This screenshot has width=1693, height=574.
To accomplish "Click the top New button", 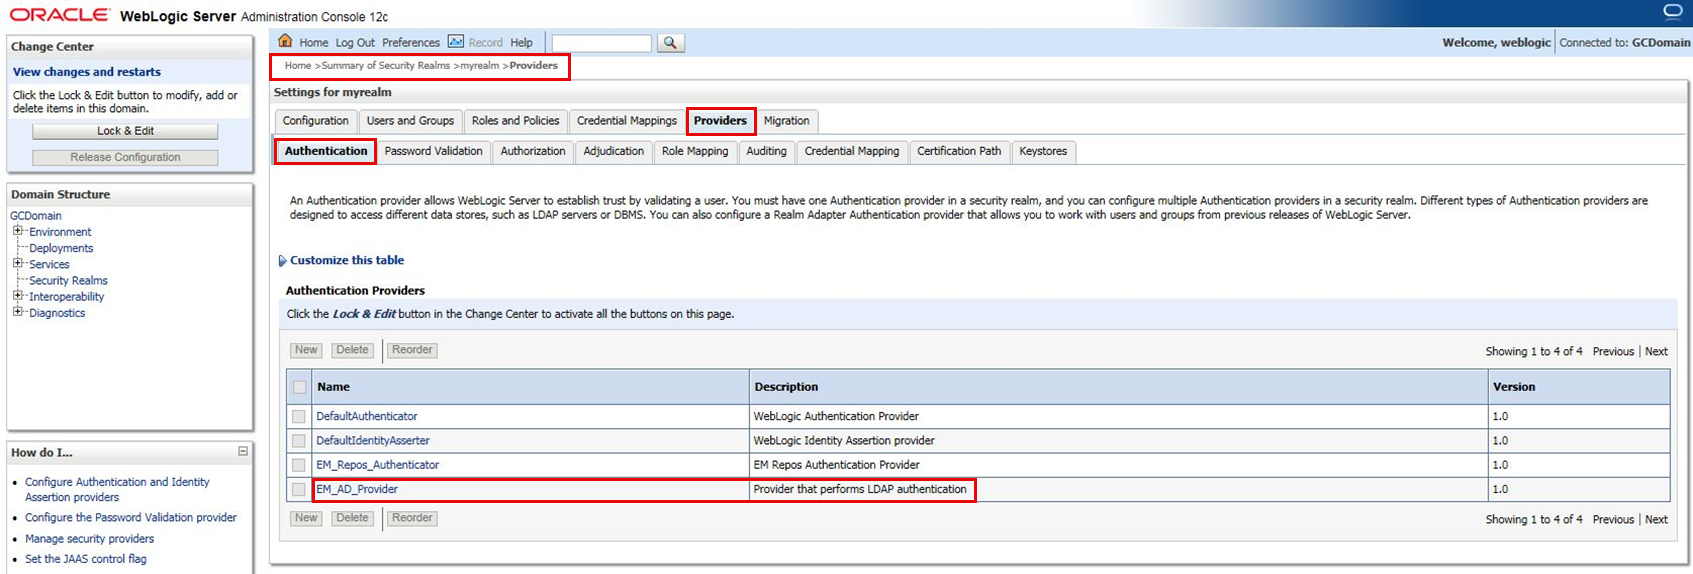I will coord(306,350).
